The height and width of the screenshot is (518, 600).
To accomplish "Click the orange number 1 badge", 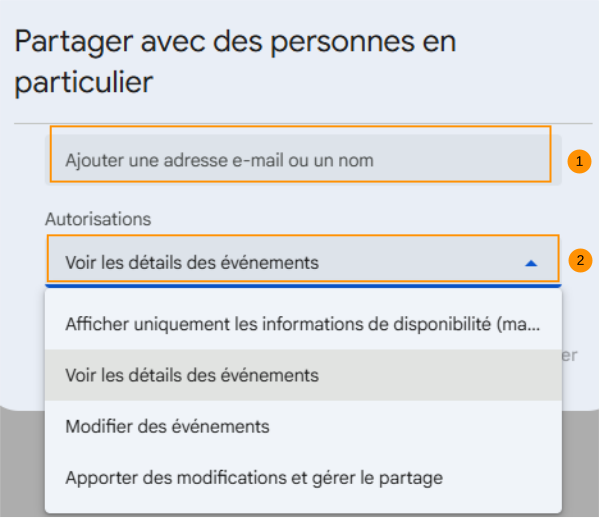I will point(578,160).
